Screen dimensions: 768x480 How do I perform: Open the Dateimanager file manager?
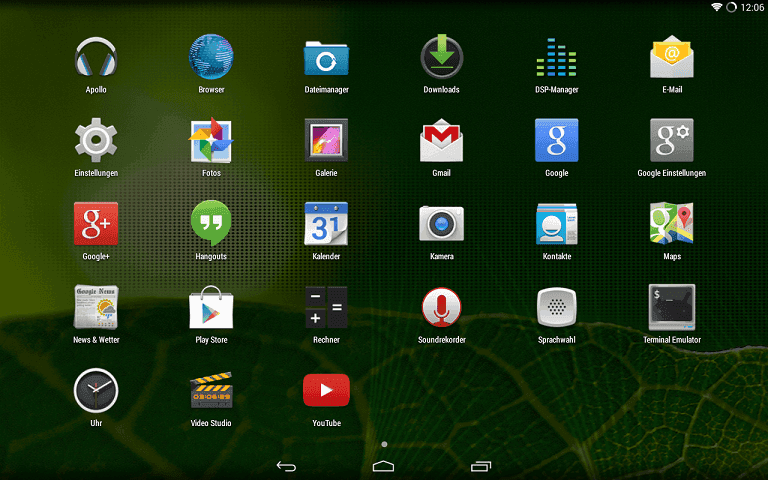[x=326, y=58]
